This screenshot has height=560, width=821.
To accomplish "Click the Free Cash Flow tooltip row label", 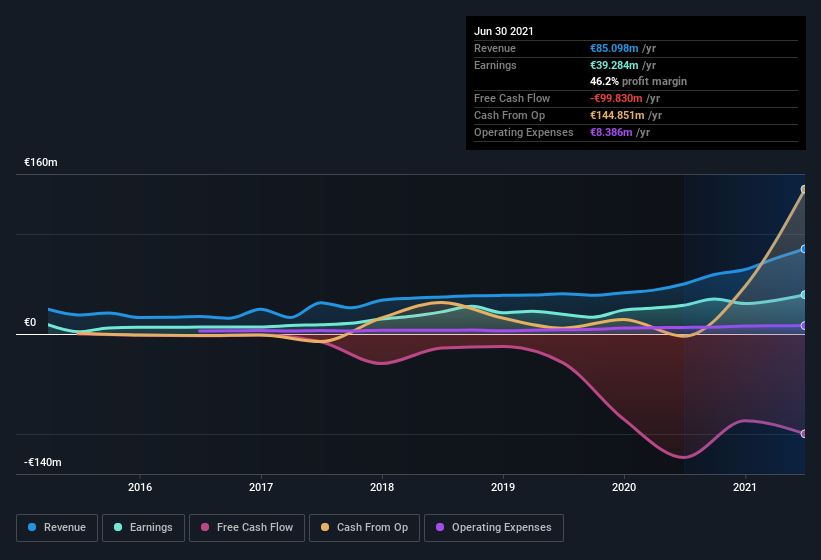I will pyautogui.click(x=512, y=98).
